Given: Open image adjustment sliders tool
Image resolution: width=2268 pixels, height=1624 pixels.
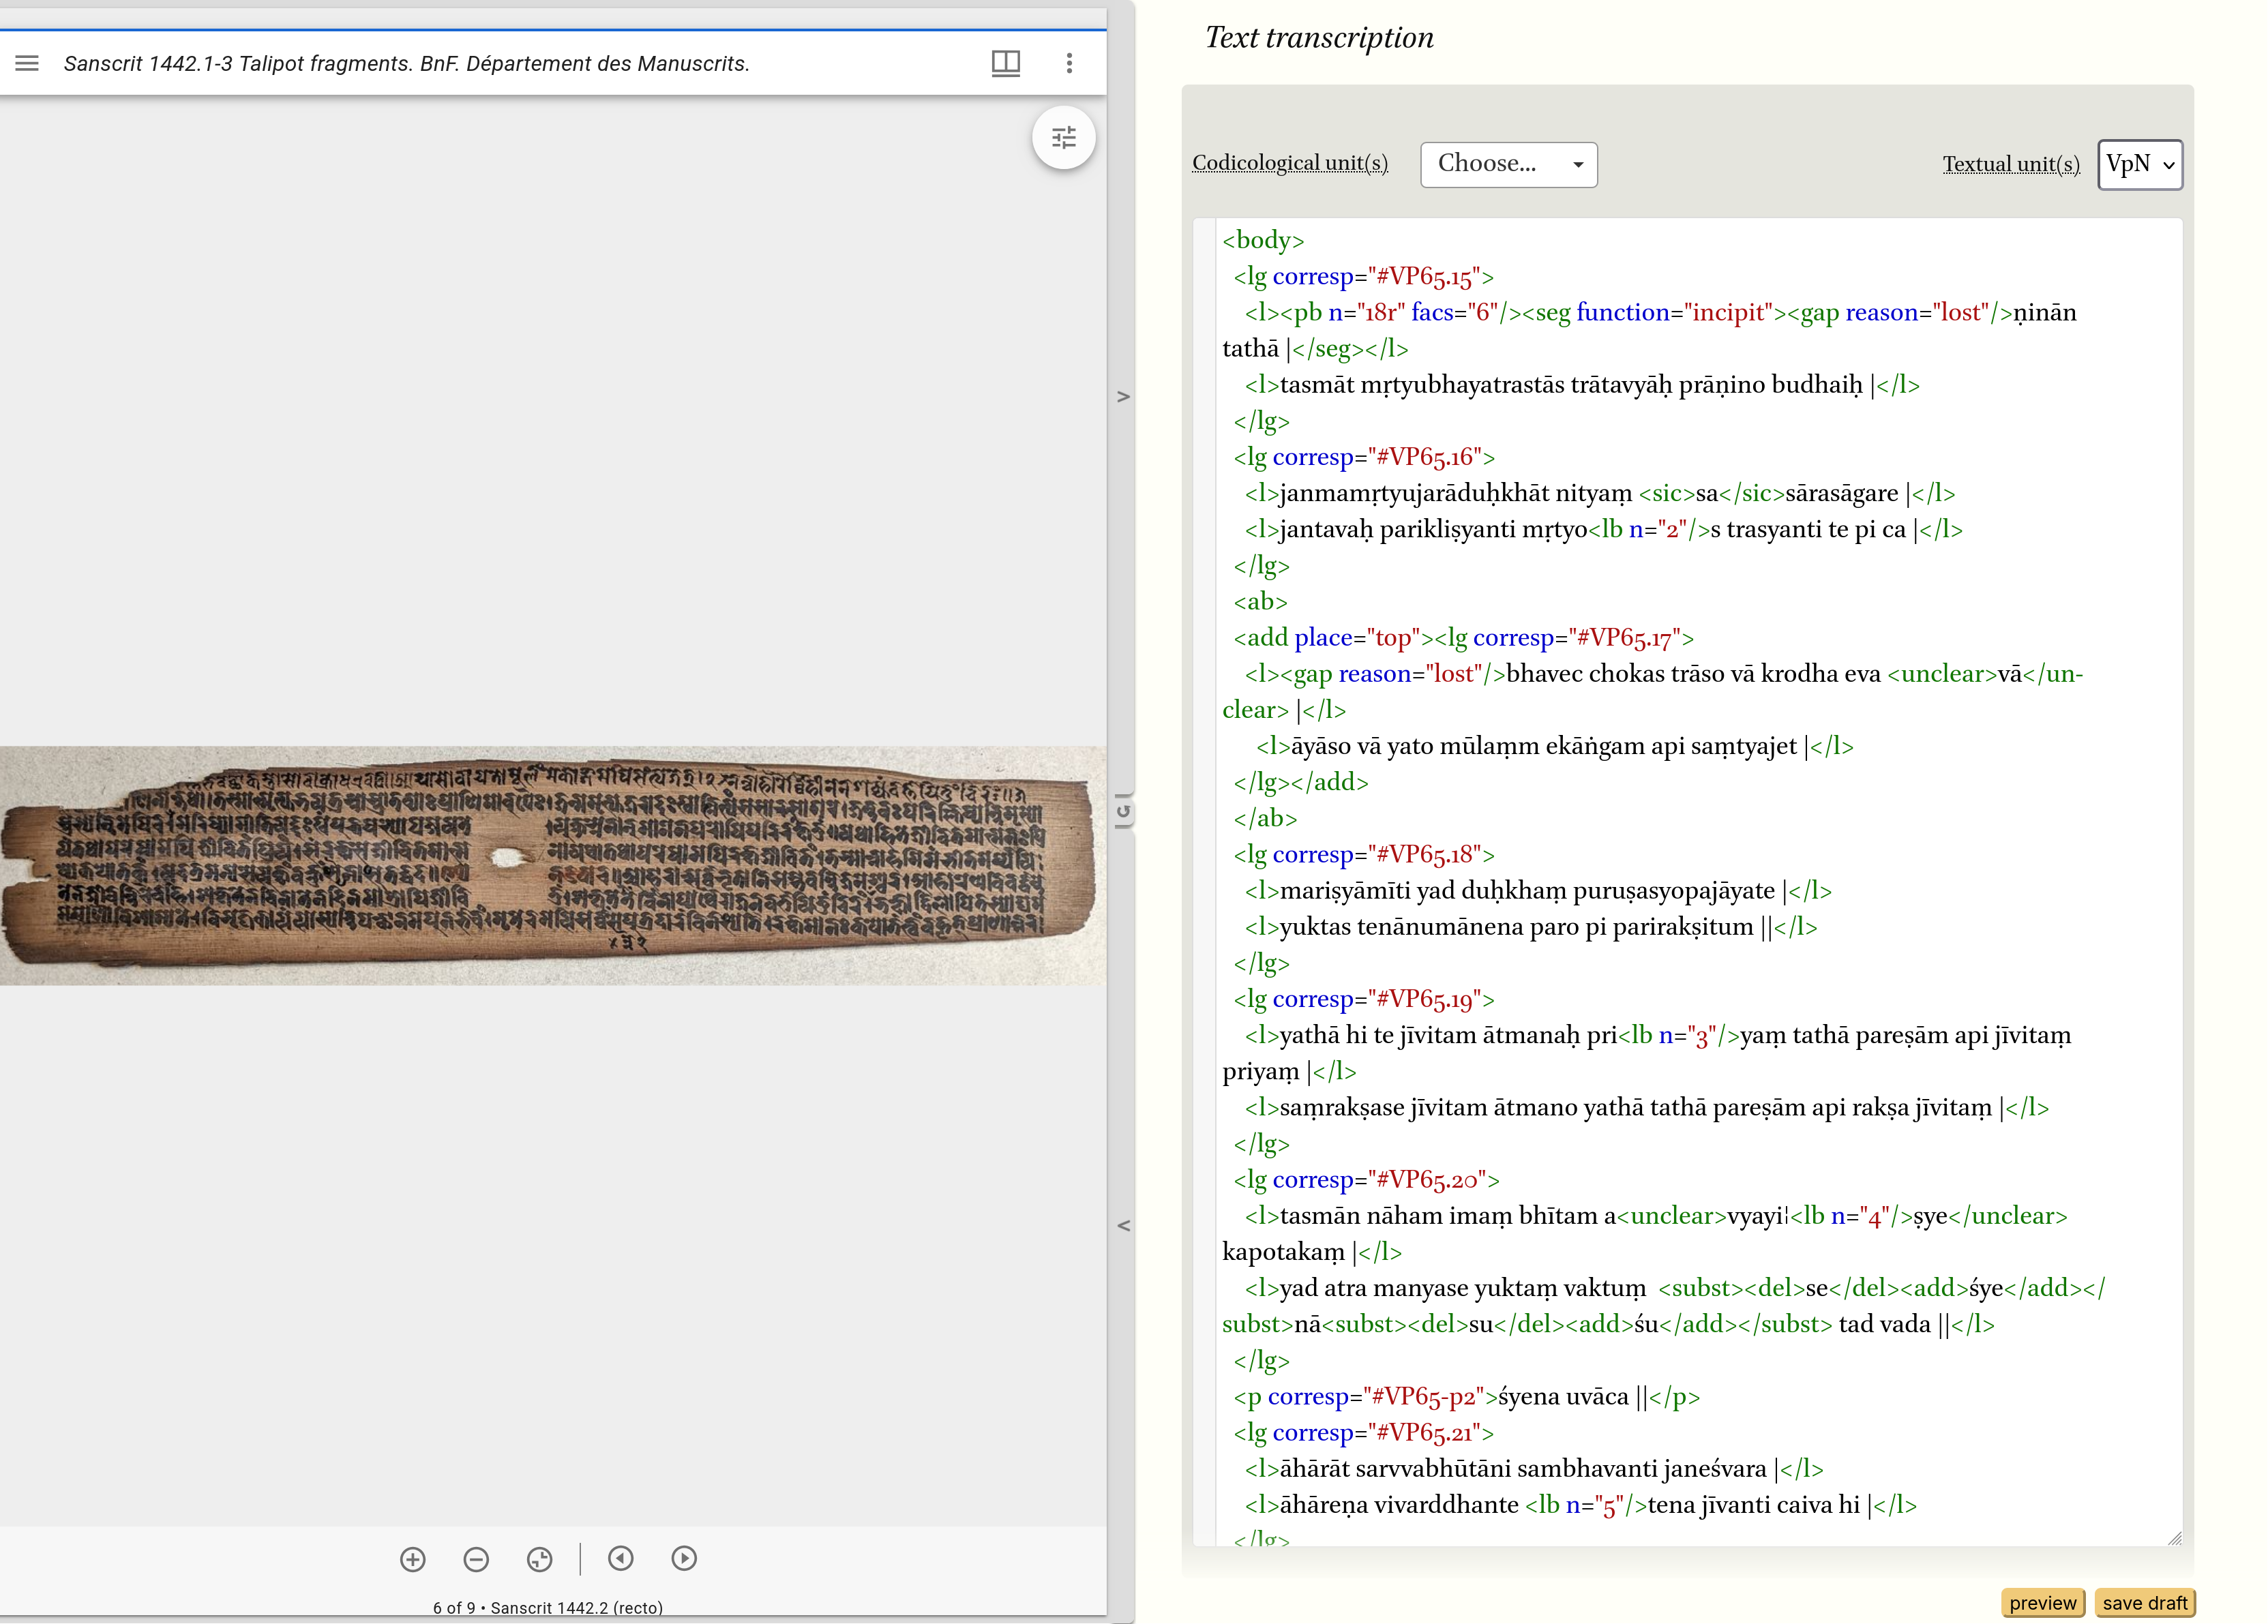Looking at the screenshot, I should click(1063, 138).
